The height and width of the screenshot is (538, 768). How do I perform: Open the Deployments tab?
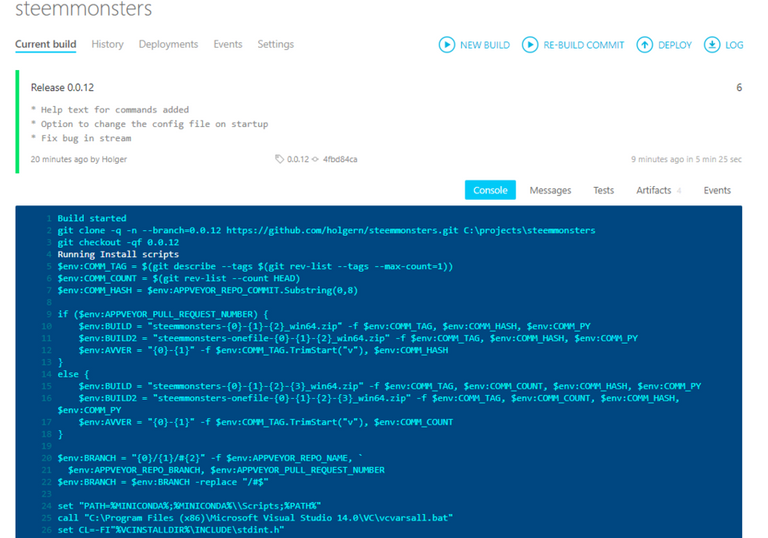[168, 45]
